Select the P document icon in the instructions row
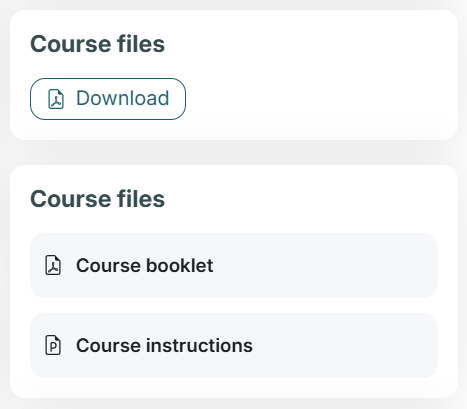 (53, 345)
